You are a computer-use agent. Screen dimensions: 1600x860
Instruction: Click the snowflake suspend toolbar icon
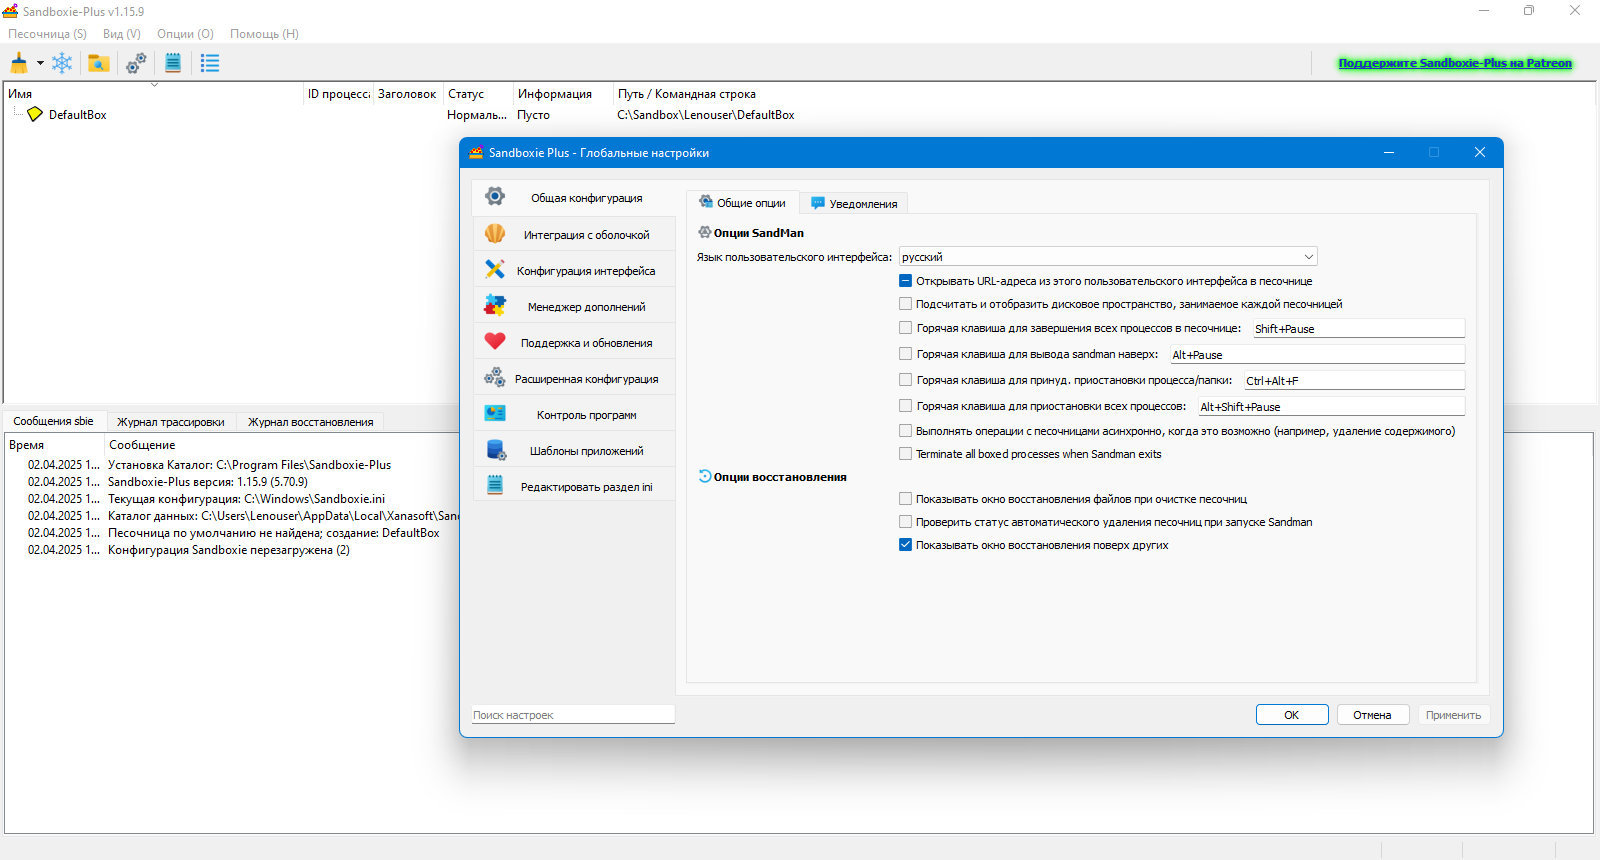(x=62, y=63)
